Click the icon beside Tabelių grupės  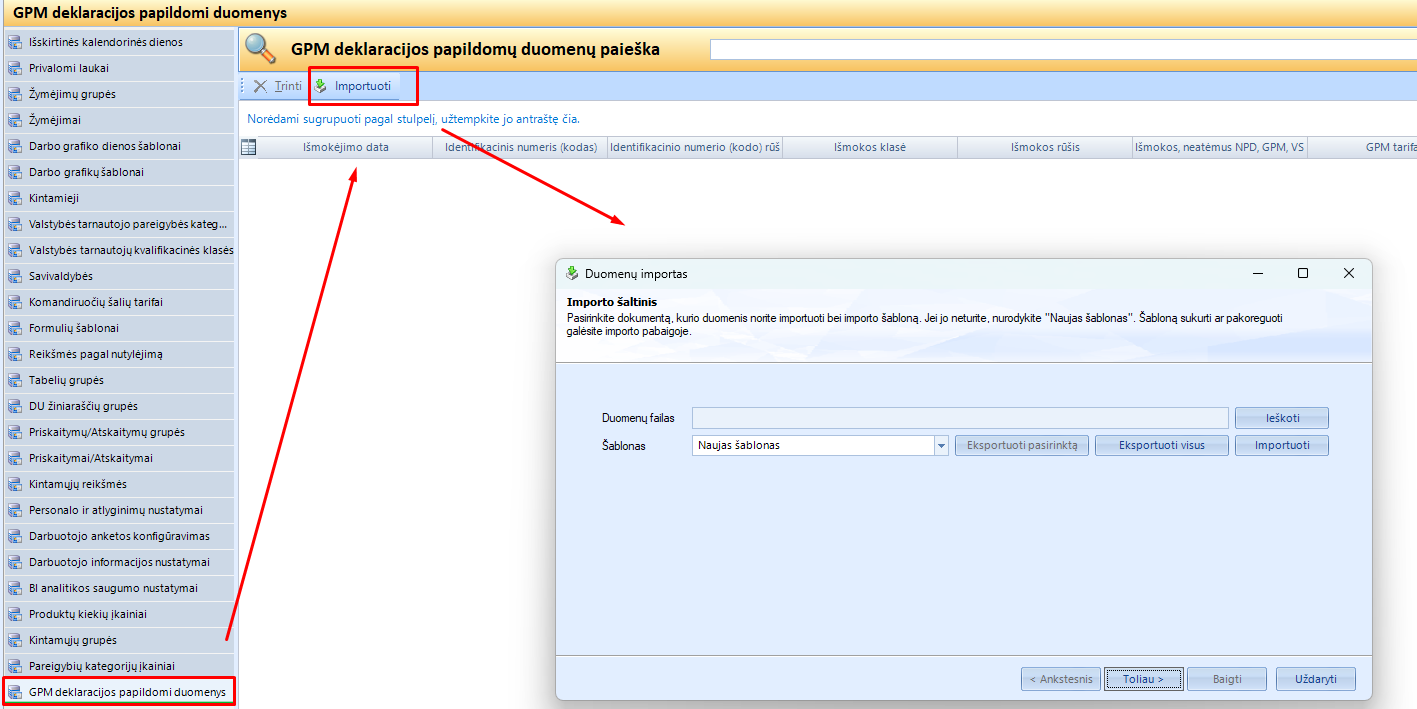click(x=14, y=381)
